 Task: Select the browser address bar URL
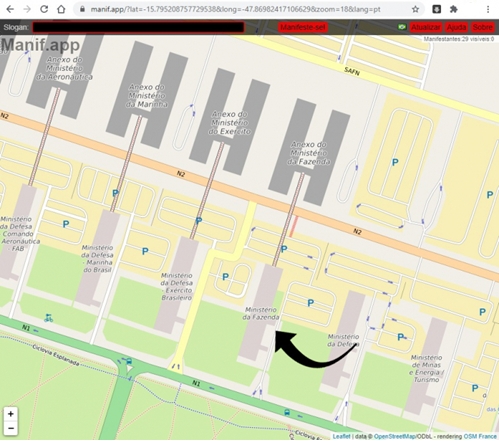point(235,9)
